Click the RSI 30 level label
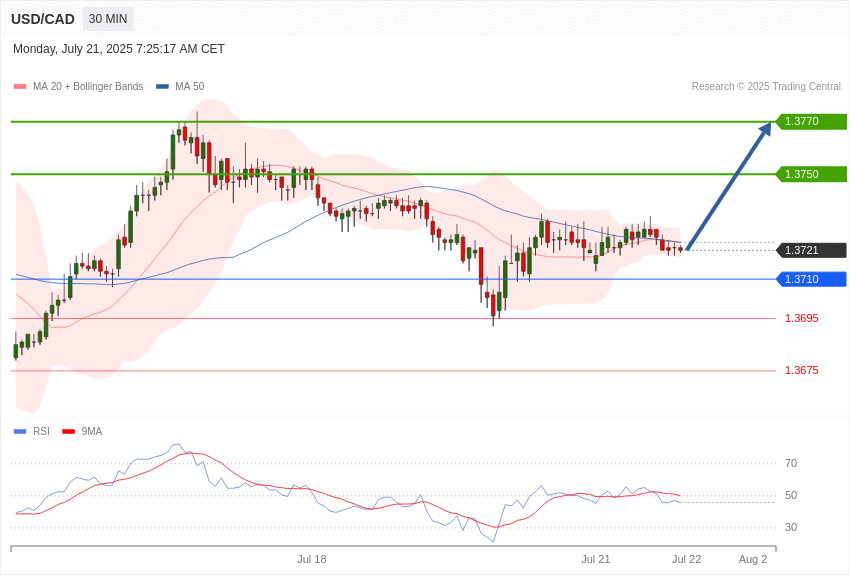Image resolution: width=850 pixels, height=576 pixels. 791,527
